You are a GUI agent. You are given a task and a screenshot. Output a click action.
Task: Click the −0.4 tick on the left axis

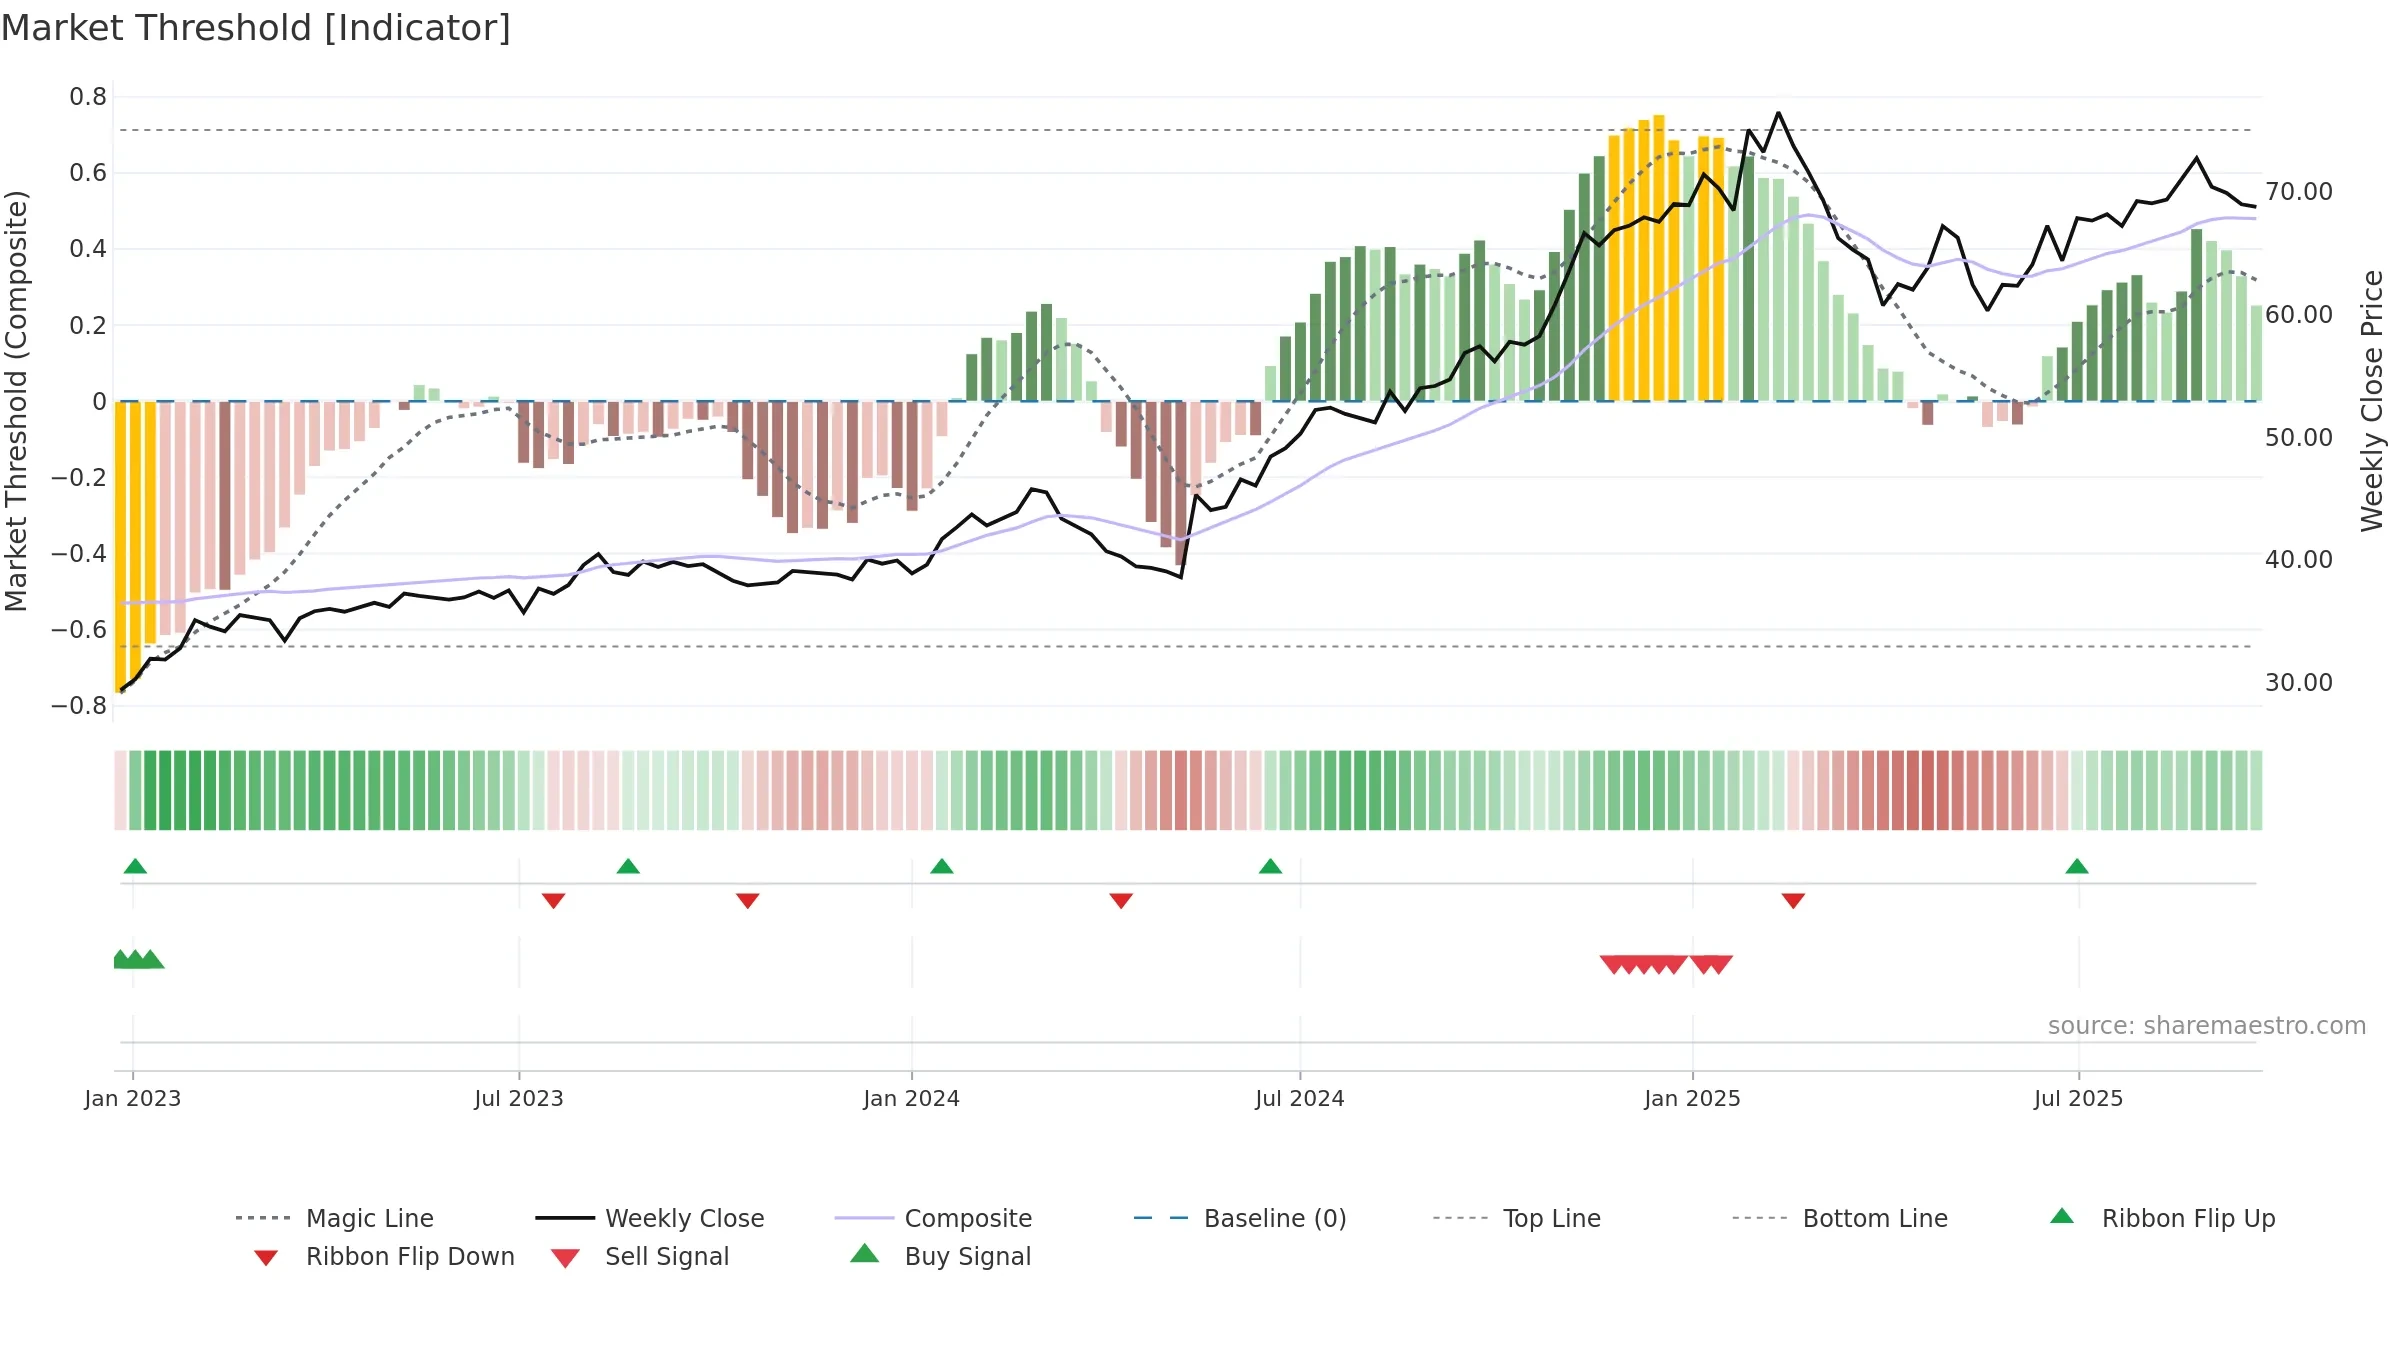(x=79, y=553)
